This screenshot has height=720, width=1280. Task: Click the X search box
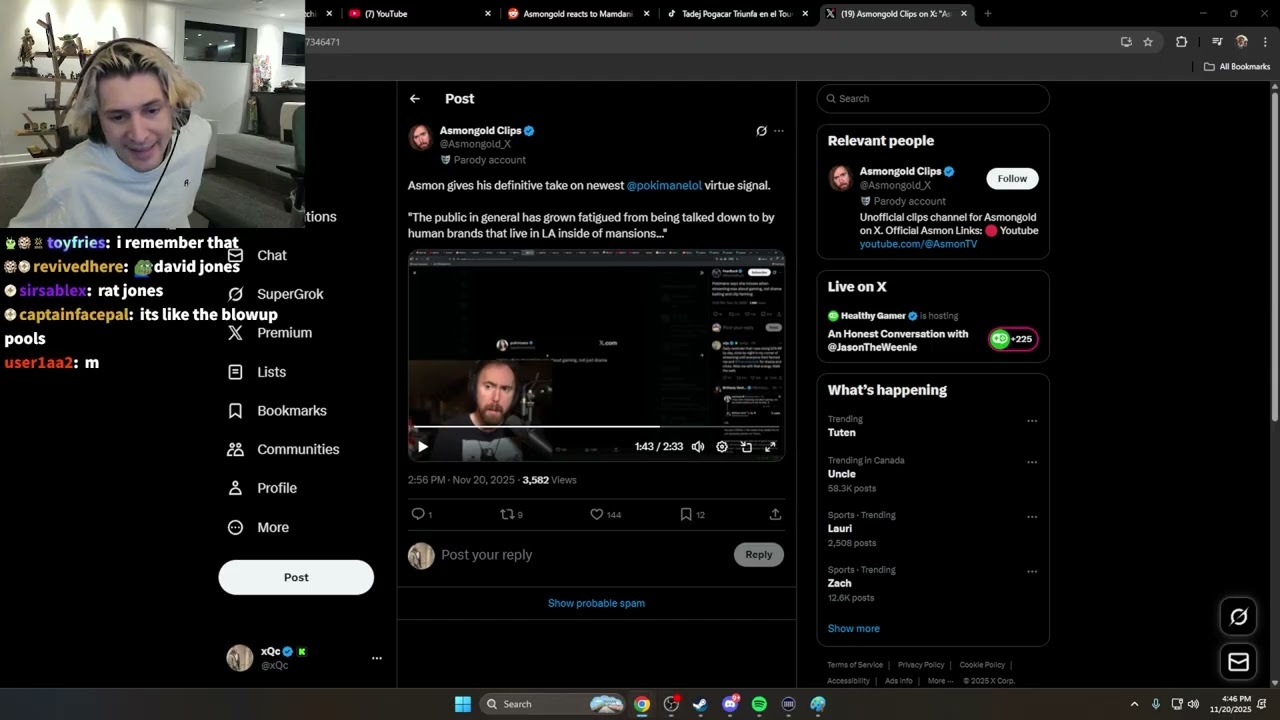click(933, 98)
